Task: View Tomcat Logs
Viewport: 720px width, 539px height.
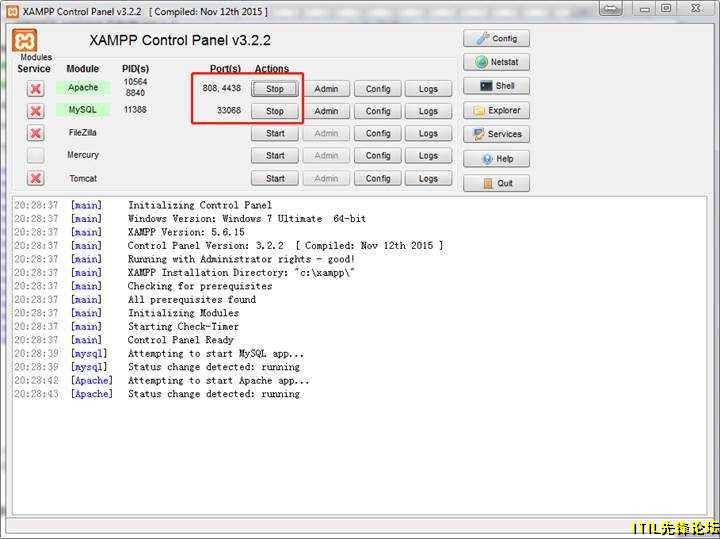Action: point(428,178)
